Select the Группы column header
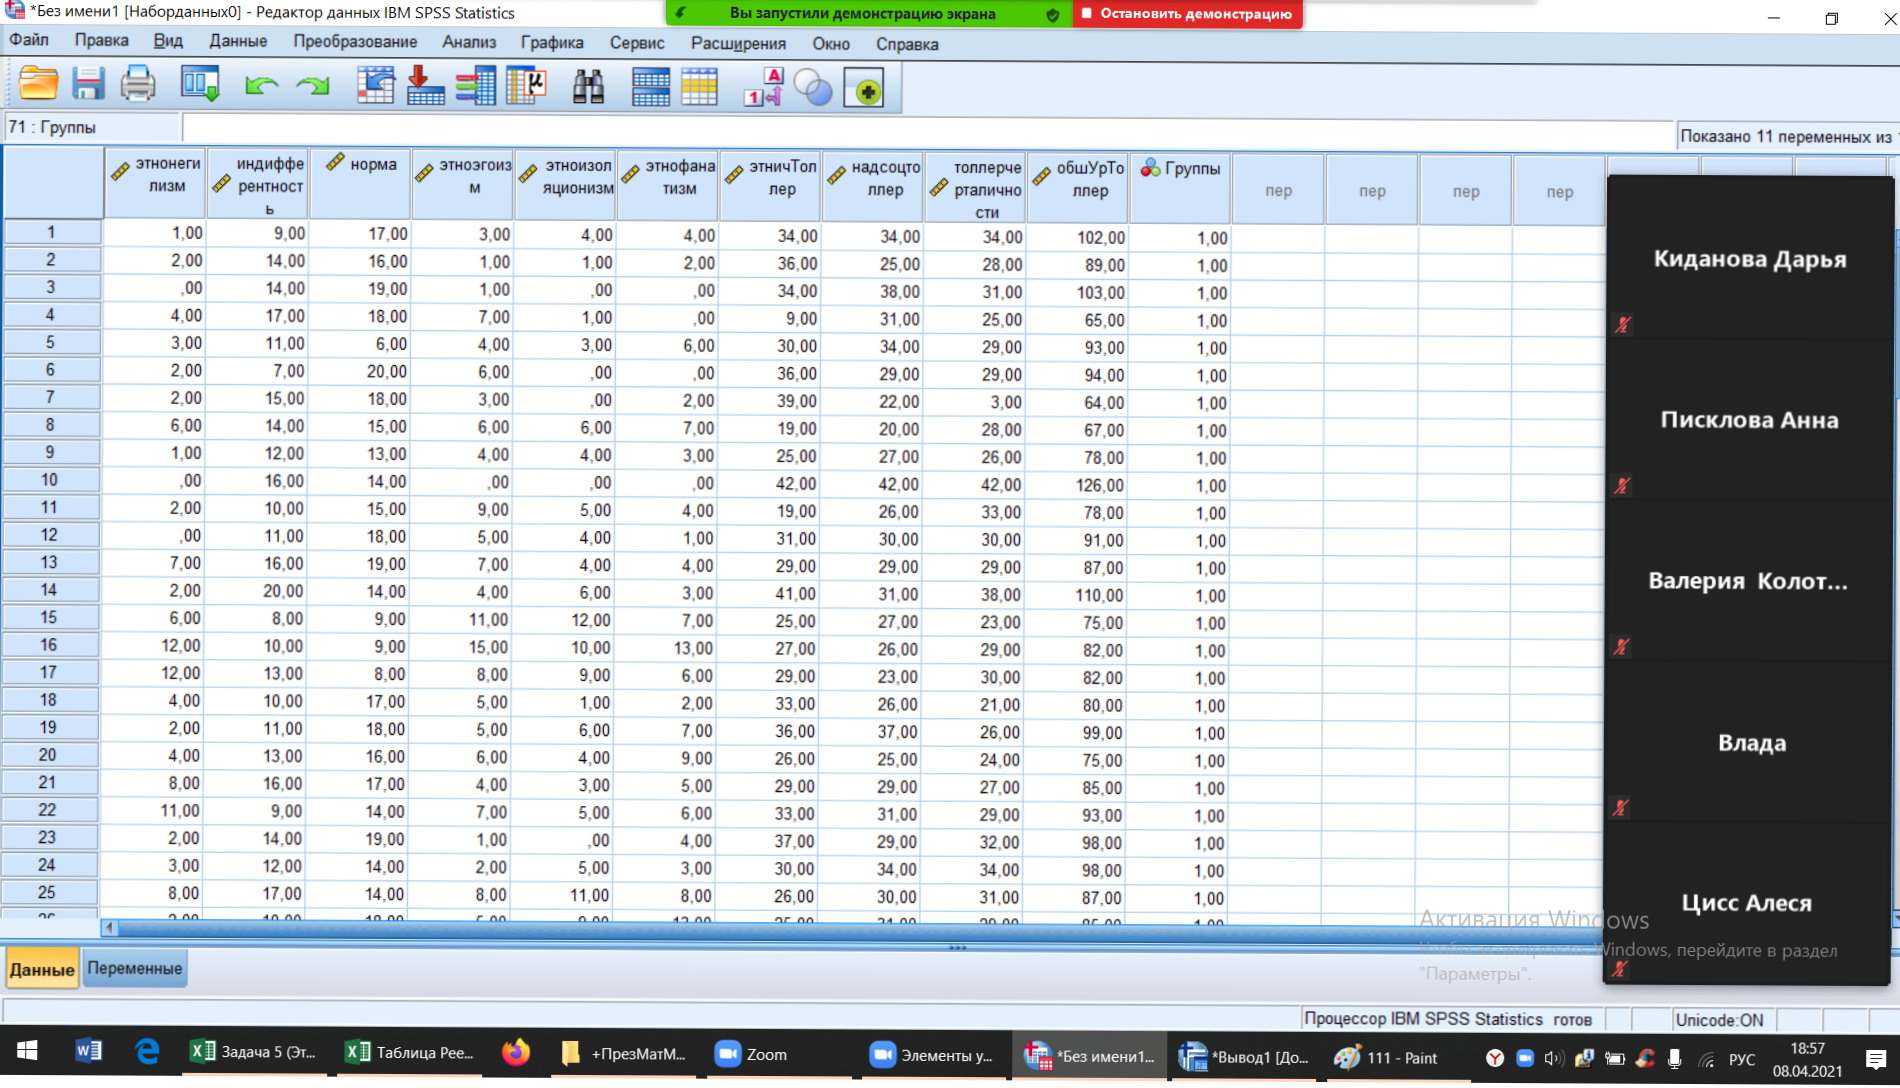This screenshot has height=1088, width=1900. 1180,187
